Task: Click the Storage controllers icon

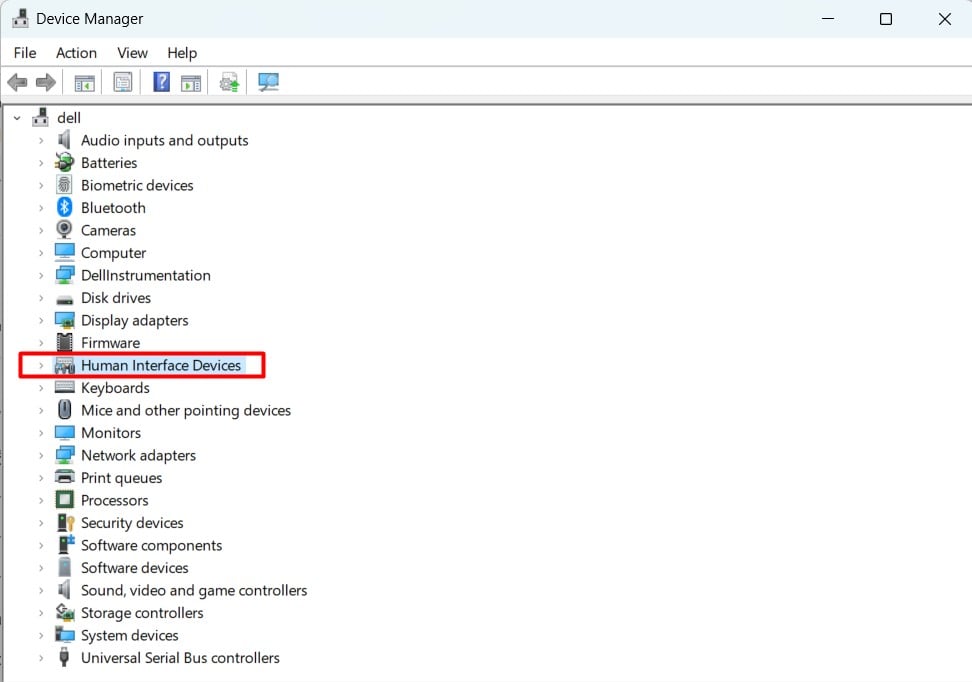Action: [65, 613]
